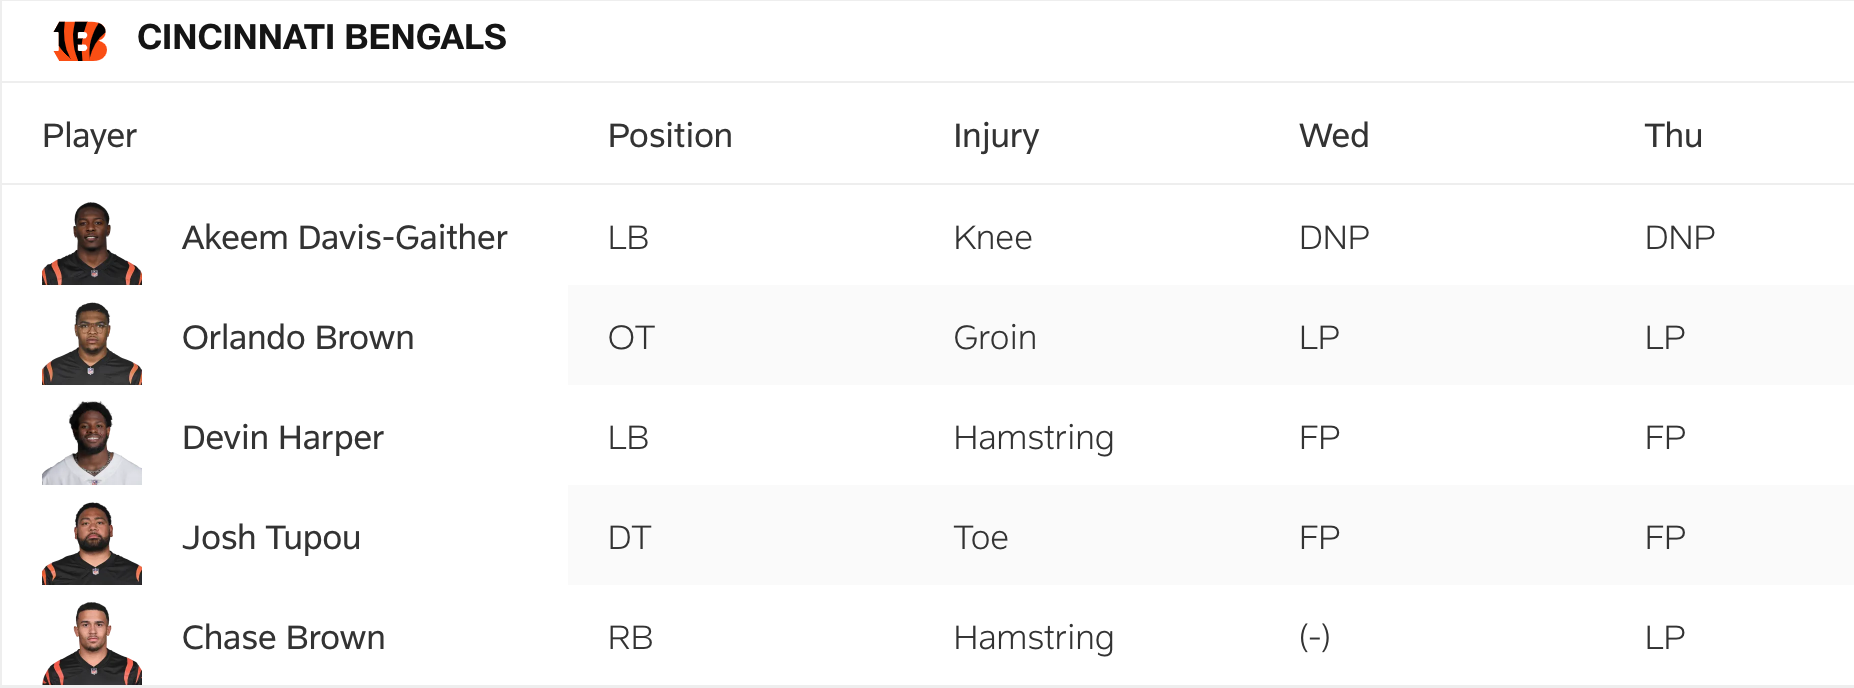Click the Cincinnati Bengals team logo

[80, 41]
